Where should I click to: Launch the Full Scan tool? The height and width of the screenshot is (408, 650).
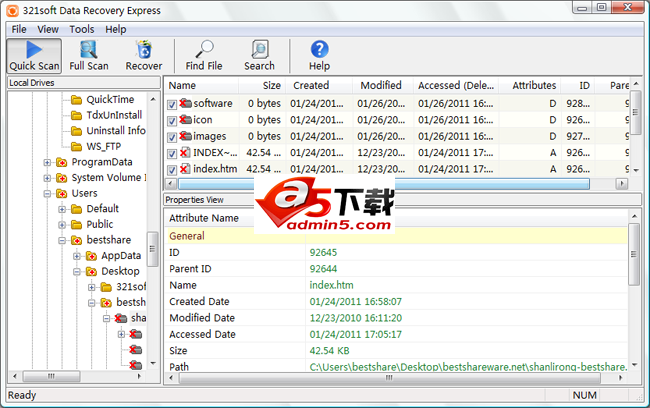89,56
